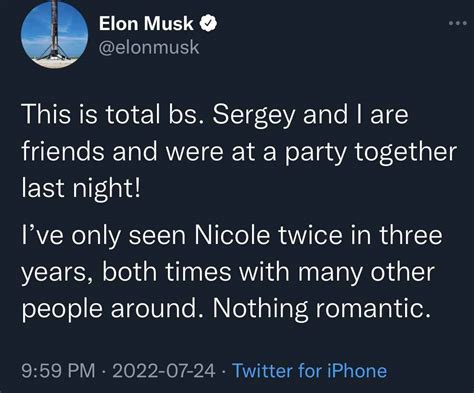Click the blue verified badge icon

point(208,24)
